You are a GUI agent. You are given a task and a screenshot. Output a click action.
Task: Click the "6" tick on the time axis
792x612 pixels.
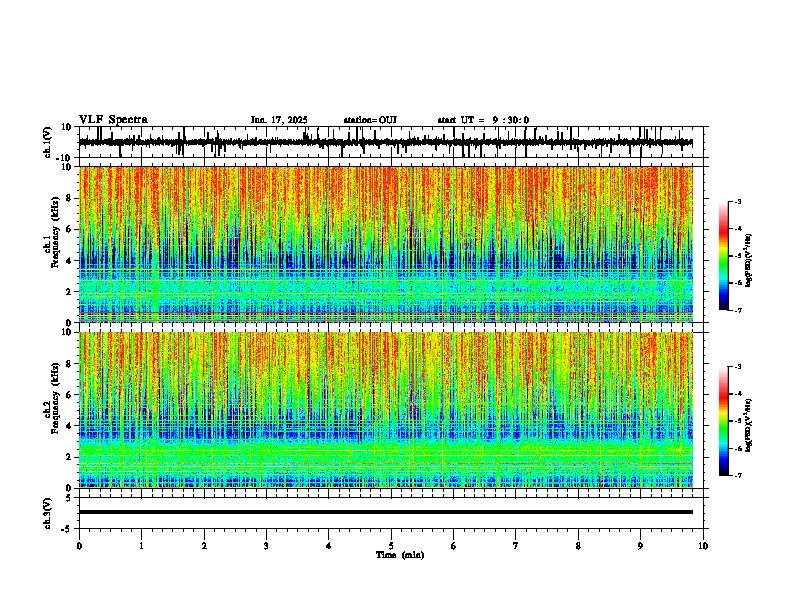coord(454,546)
